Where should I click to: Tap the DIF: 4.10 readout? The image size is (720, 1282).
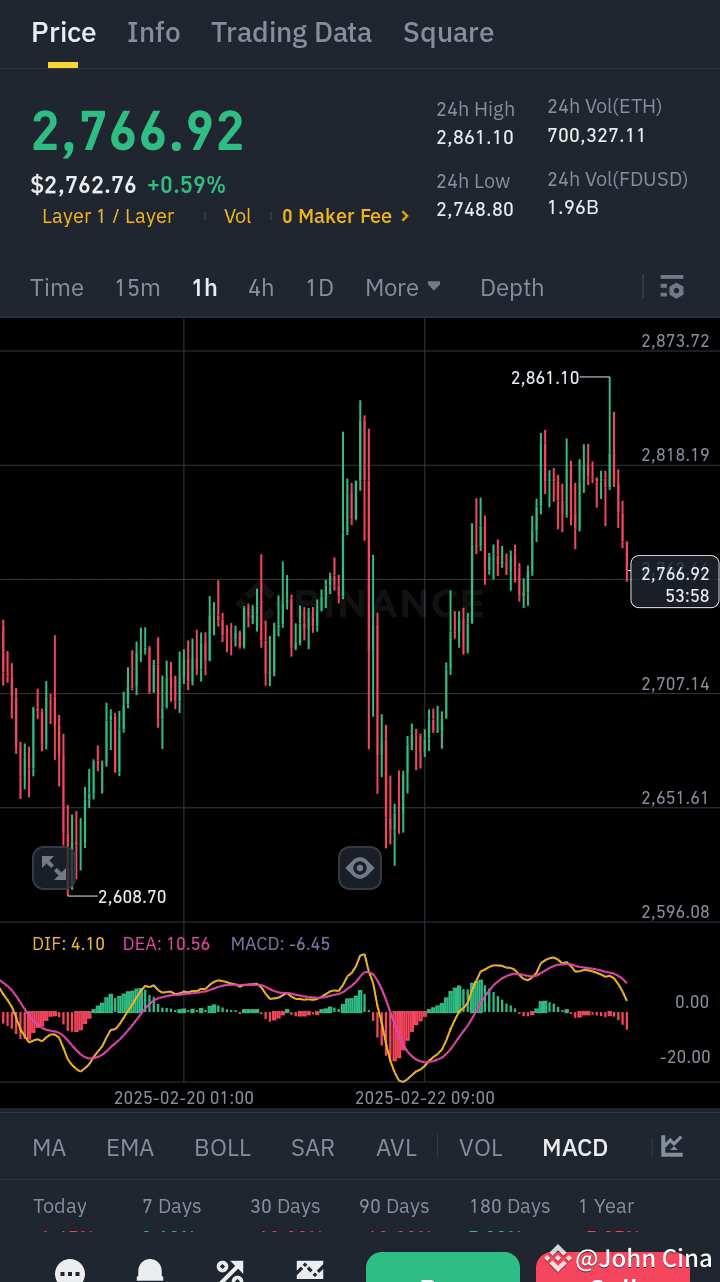(x=68, y=943)
